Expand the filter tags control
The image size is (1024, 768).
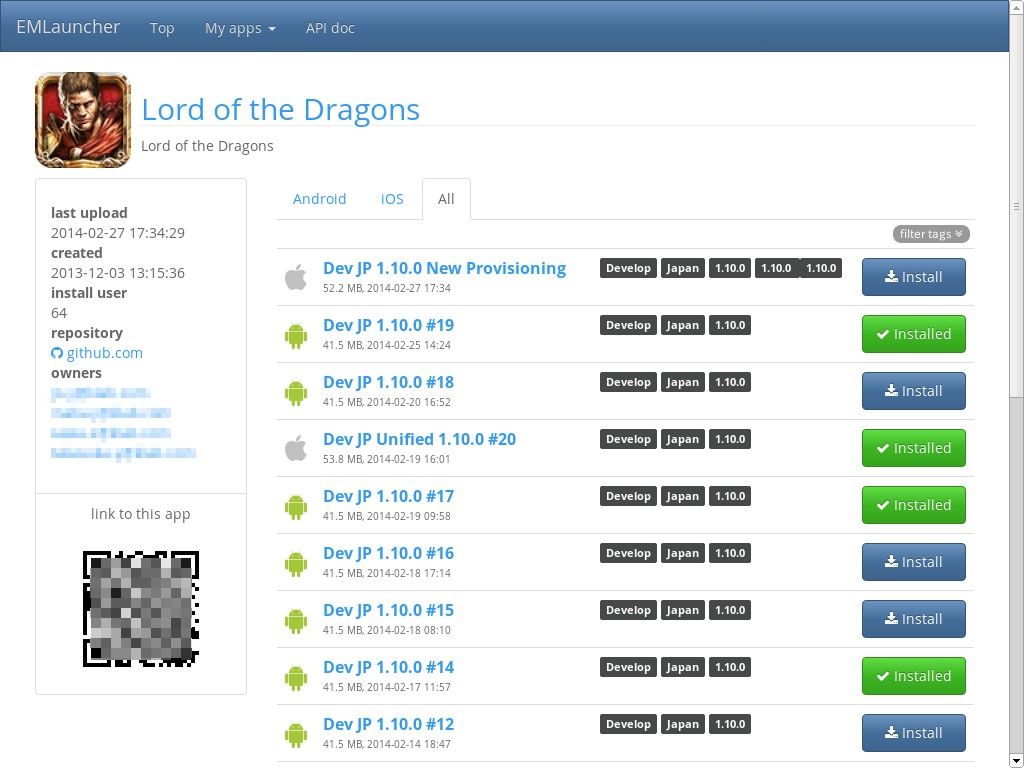click(931, 234)
